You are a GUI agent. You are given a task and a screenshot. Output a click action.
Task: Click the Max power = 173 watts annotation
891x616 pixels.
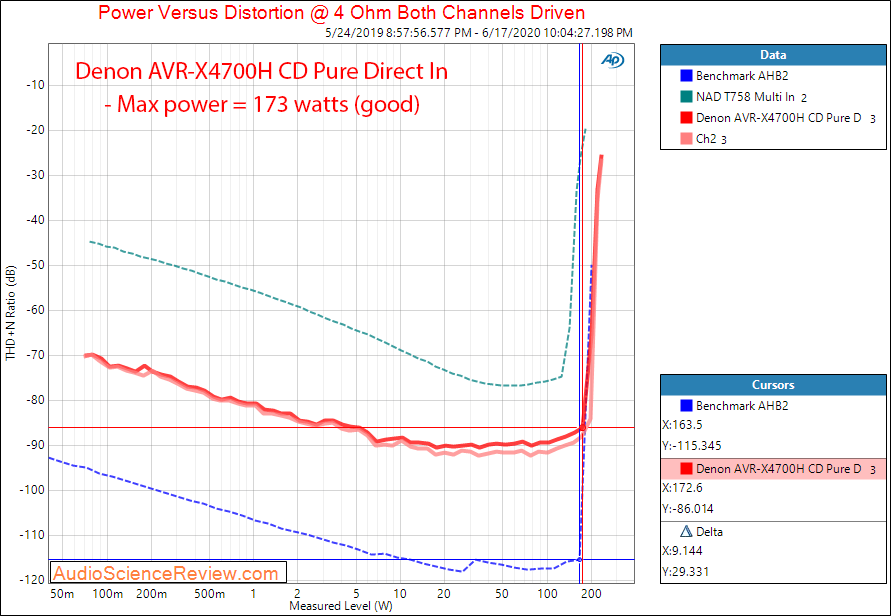click(x=263, y=105)
